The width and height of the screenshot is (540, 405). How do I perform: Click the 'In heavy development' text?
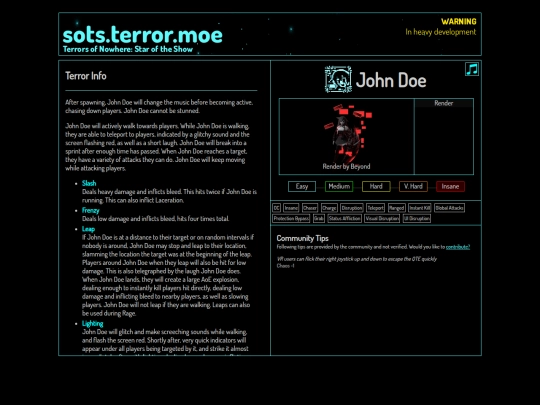tap(440, 32)
